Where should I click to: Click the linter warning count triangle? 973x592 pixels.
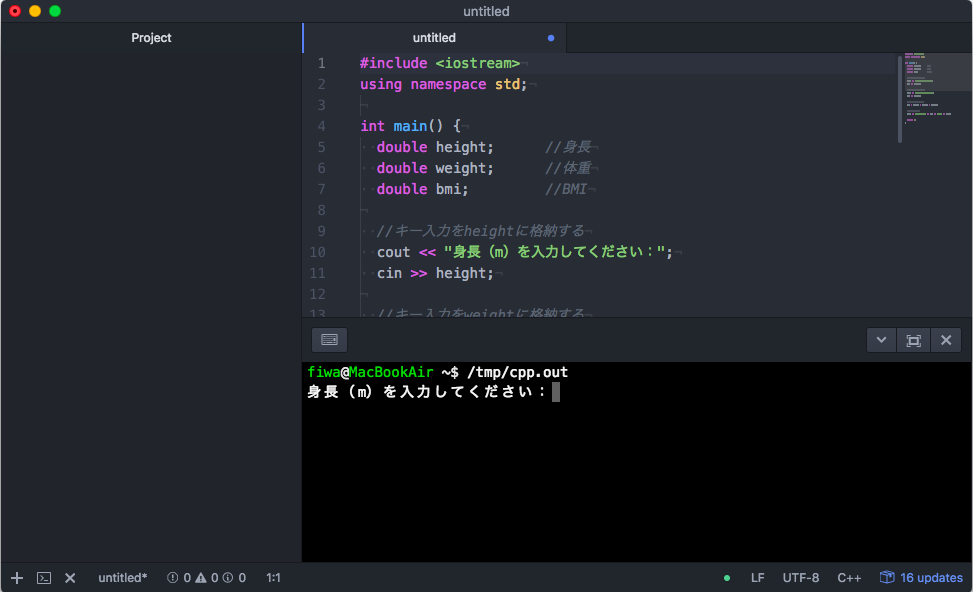point(200,578)
